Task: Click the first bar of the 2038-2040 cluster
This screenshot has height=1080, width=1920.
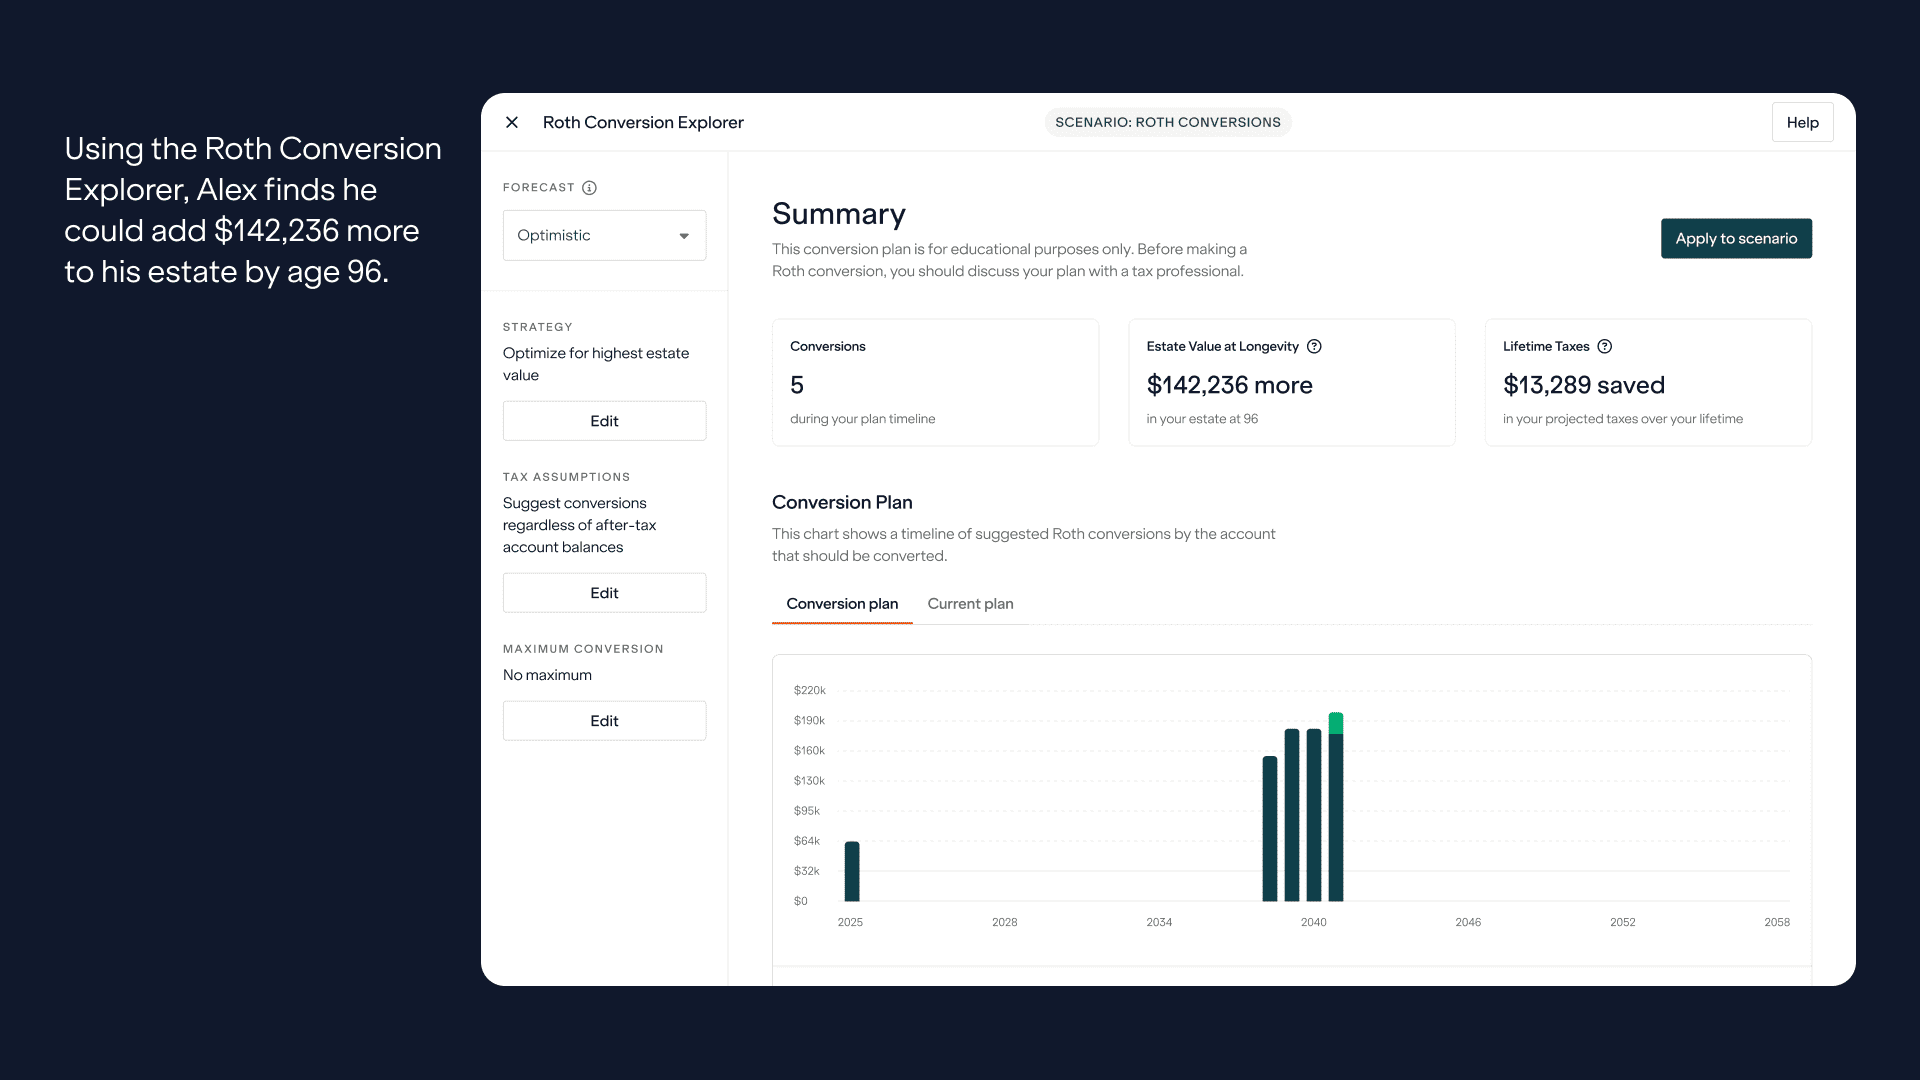Action: pos(1269,830)
